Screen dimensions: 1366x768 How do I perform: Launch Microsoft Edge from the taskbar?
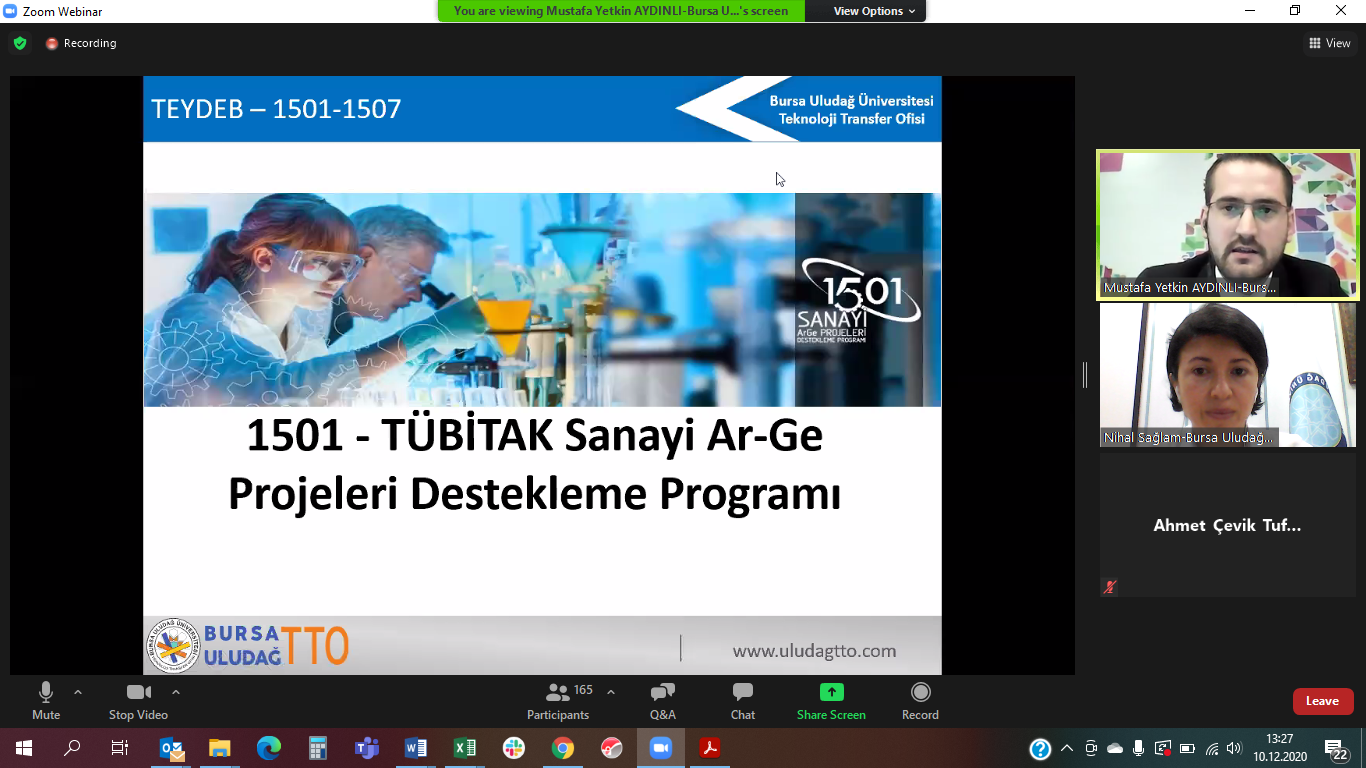tap(269, 748)
